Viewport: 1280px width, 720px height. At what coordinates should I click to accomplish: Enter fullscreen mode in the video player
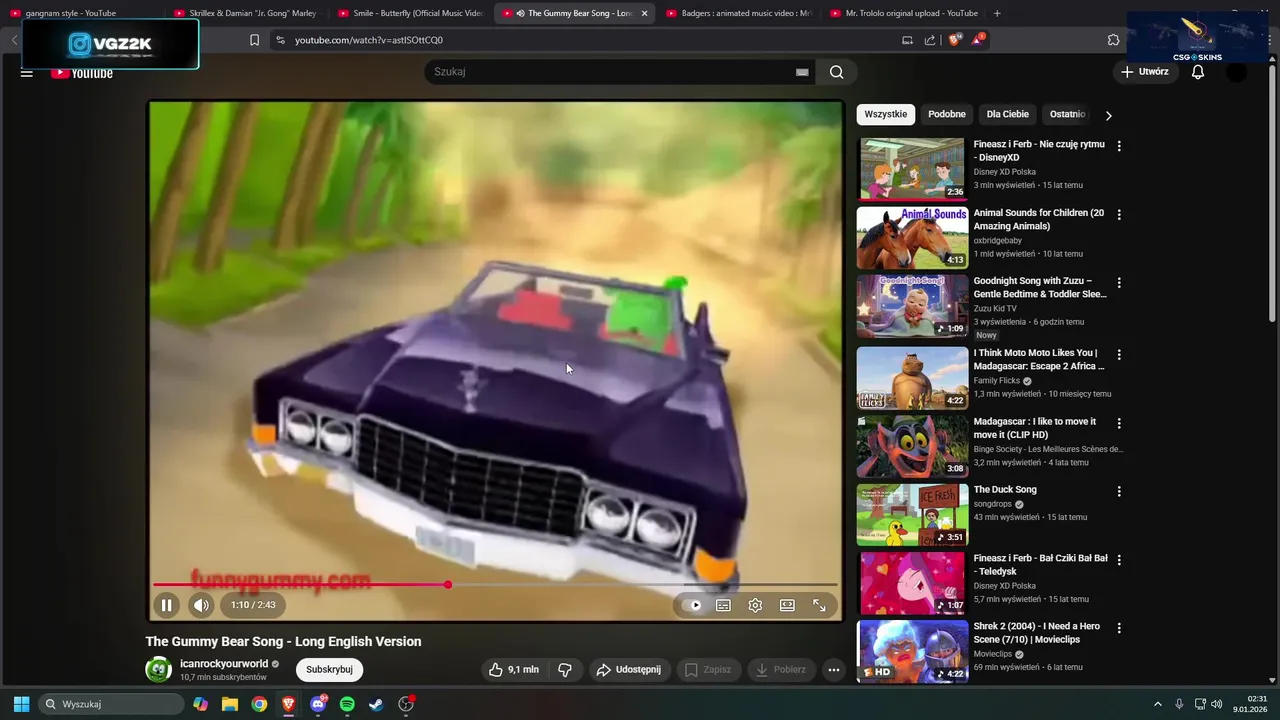[x=819, y=605]
